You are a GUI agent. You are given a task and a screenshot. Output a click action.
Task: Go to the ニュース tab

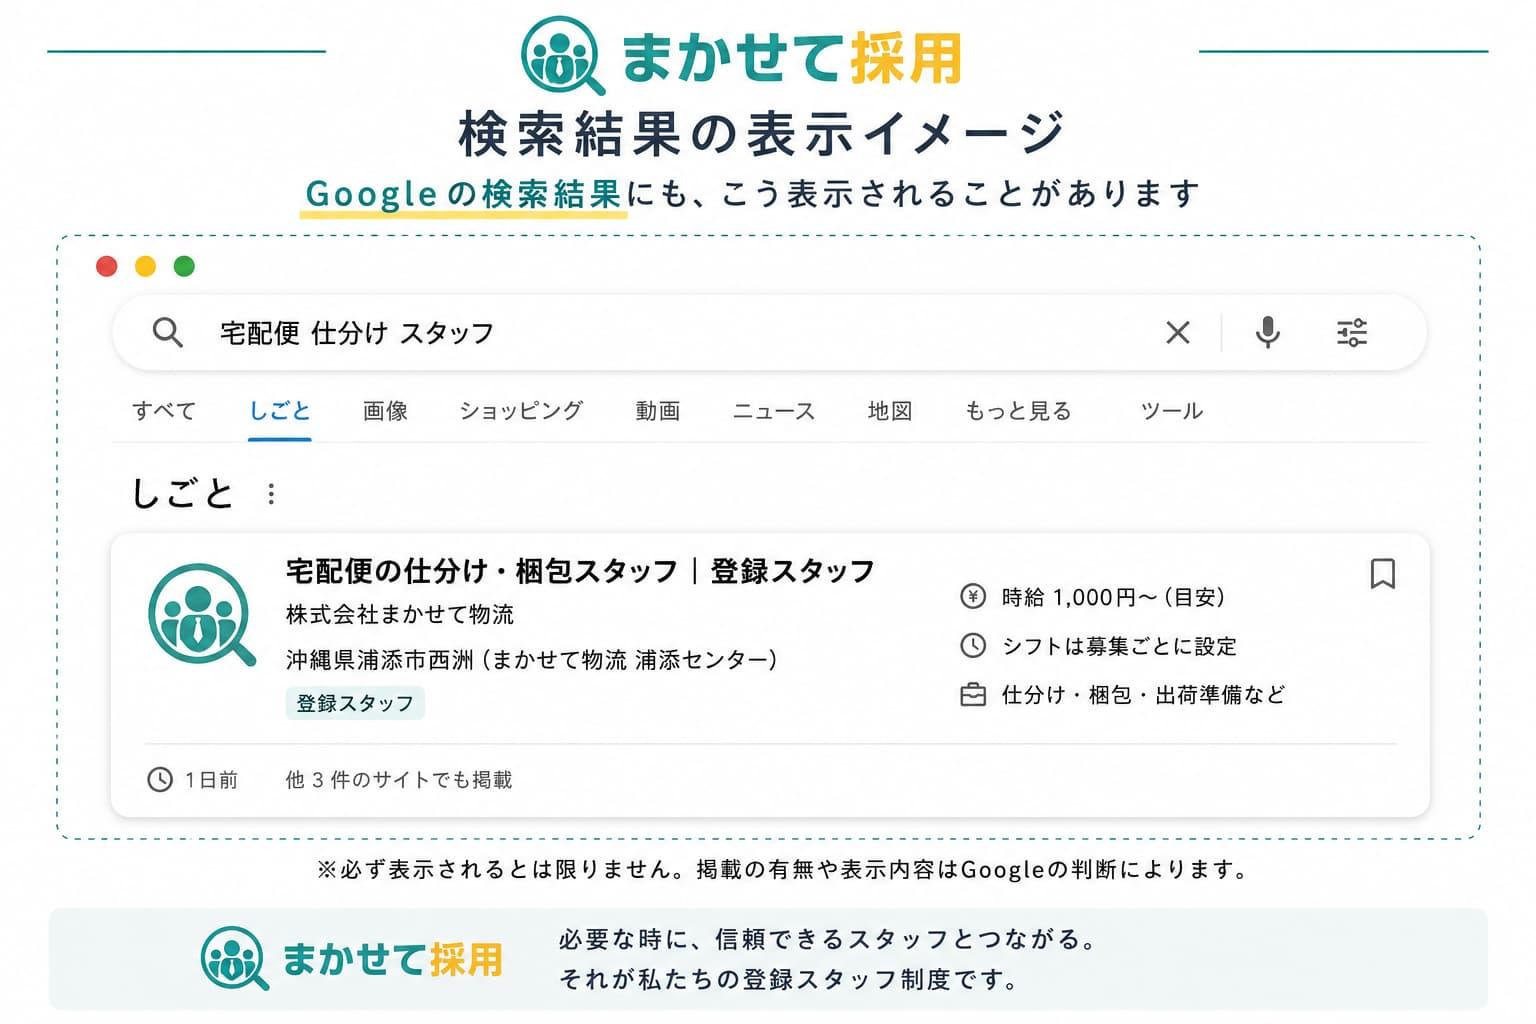pyautogui.click(x=774, y=411)
